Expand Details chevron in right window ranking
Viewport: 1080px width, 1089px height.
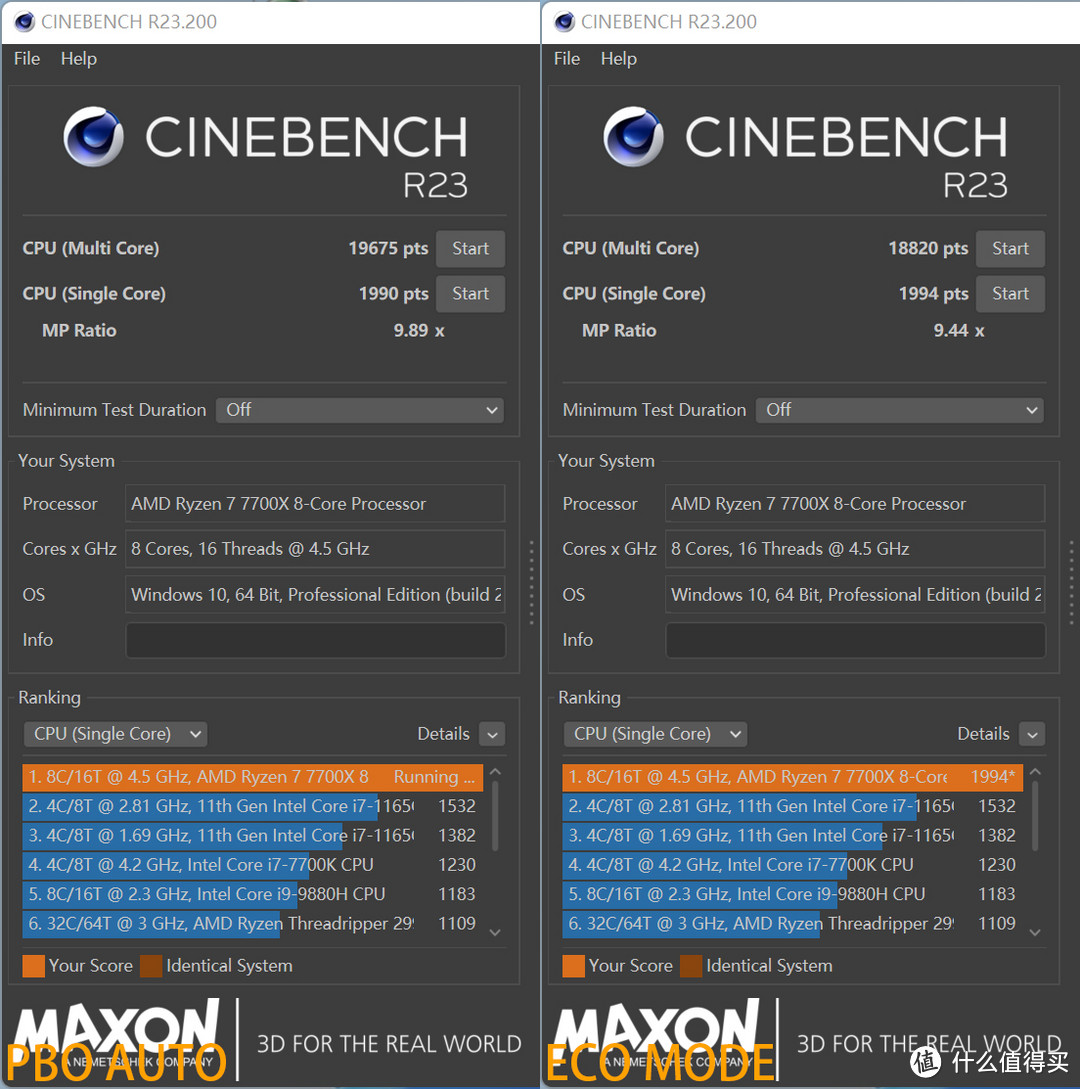point(1032,735)
